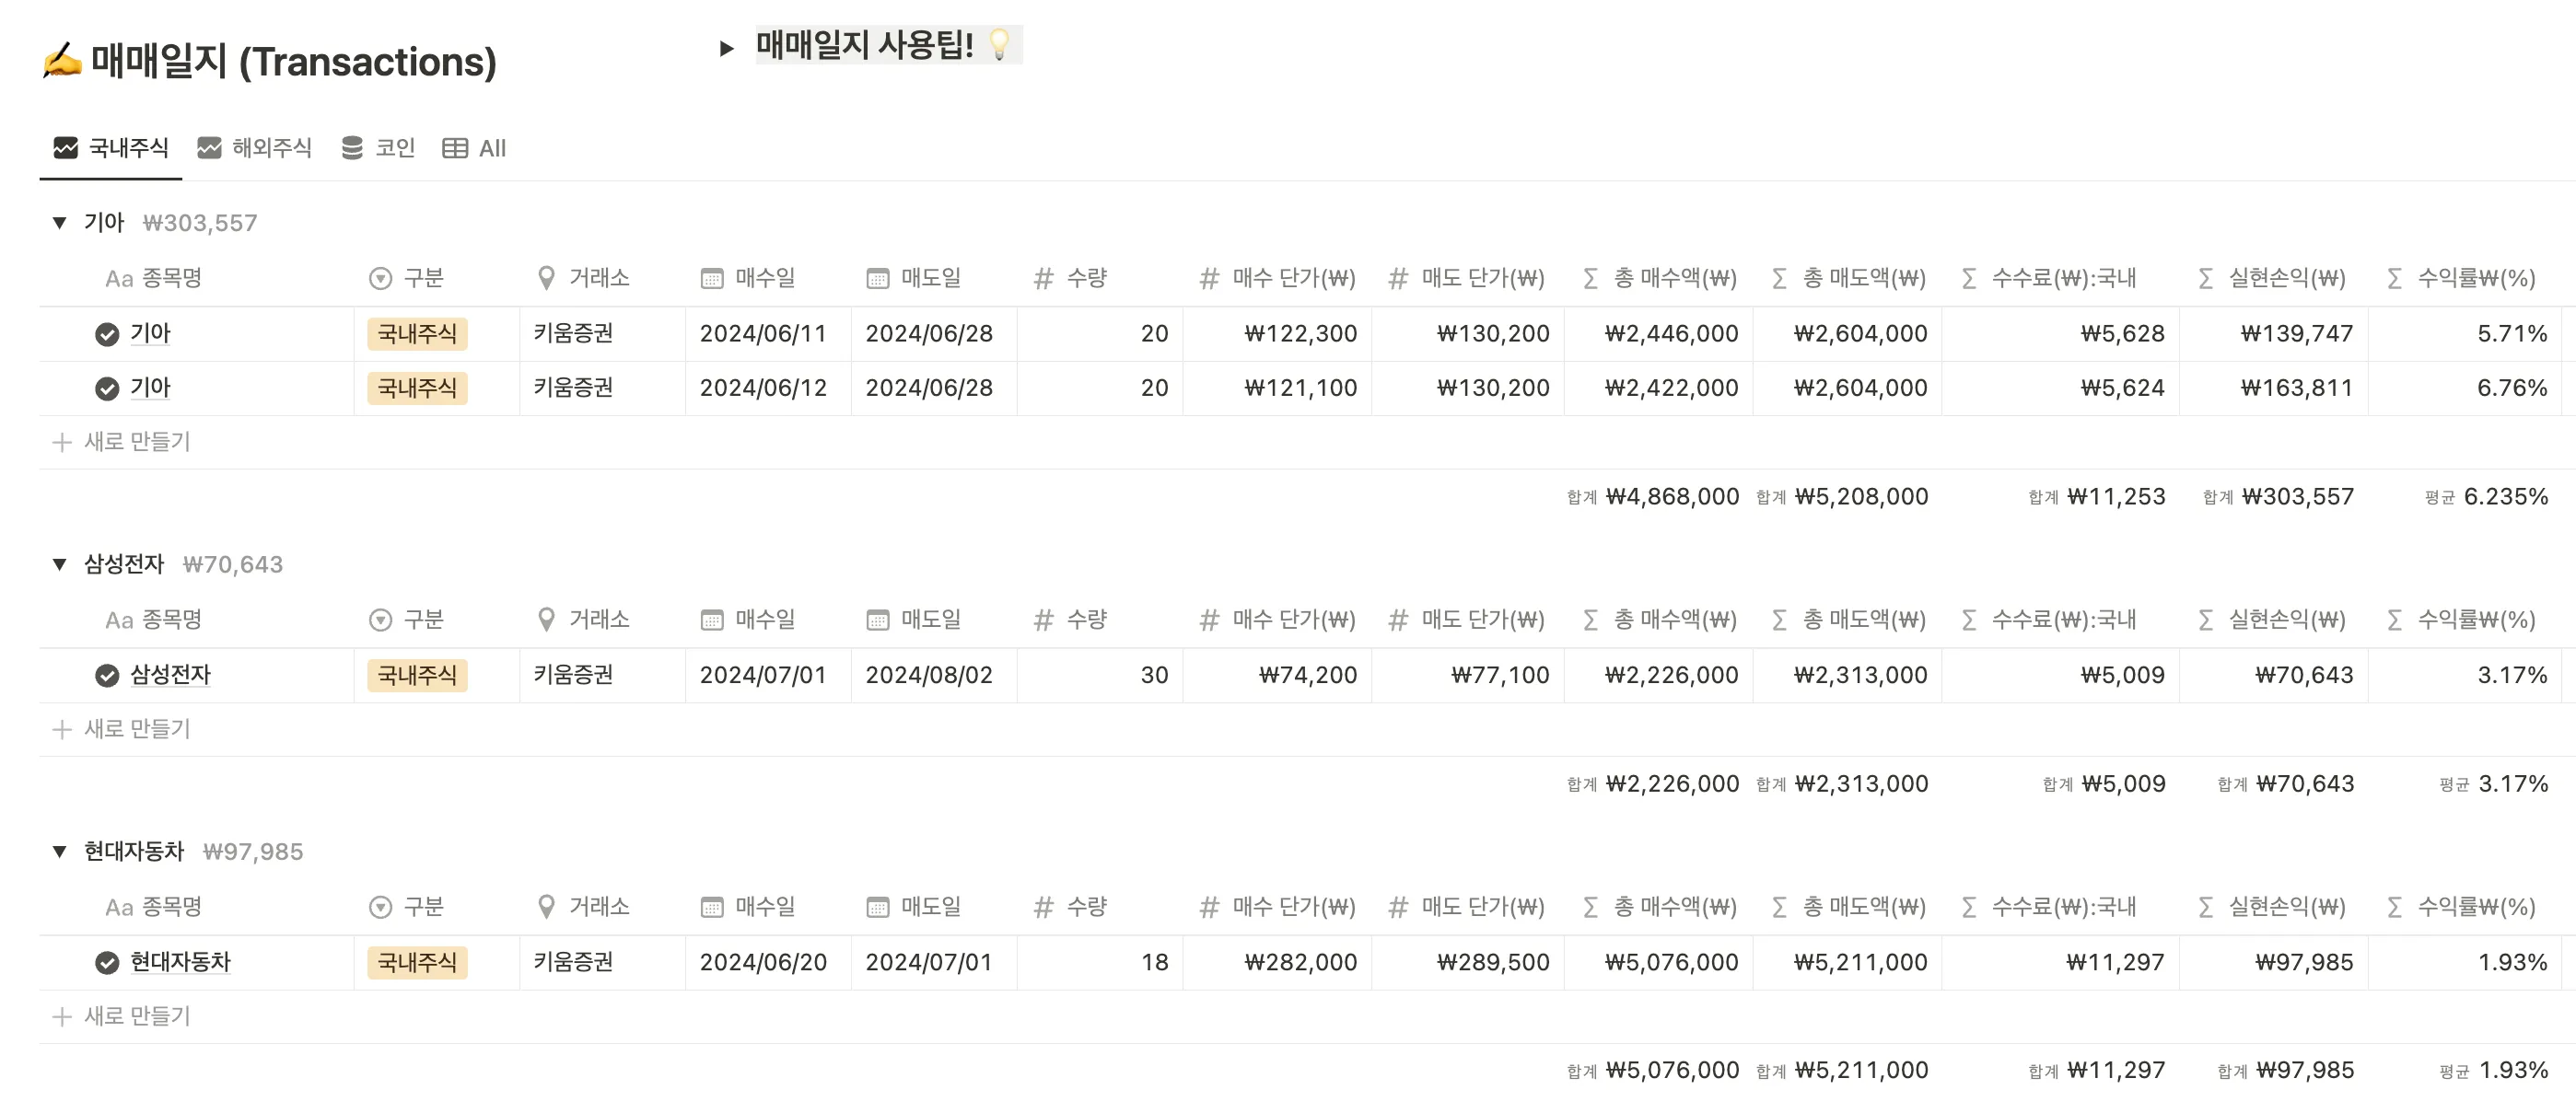The height and width of the screenshot is (1113, 2576).
Task: Click the location pin icon in 거래소 header
Action: click(546, 278)
